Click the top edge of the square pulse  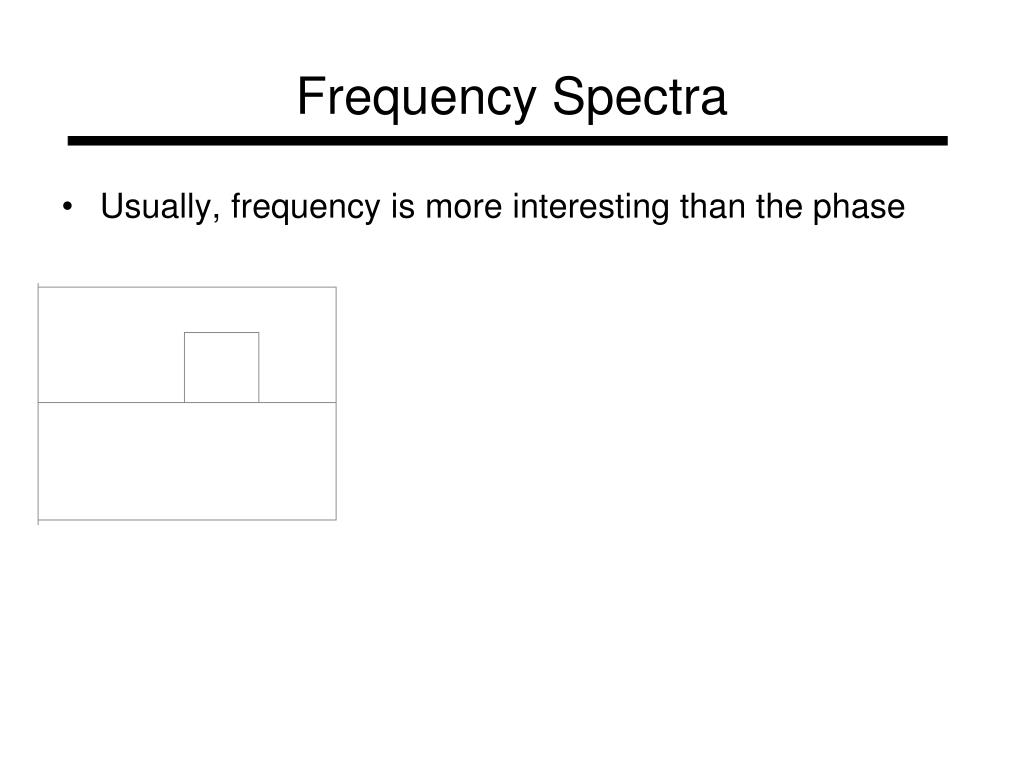[x=221, y=332]
